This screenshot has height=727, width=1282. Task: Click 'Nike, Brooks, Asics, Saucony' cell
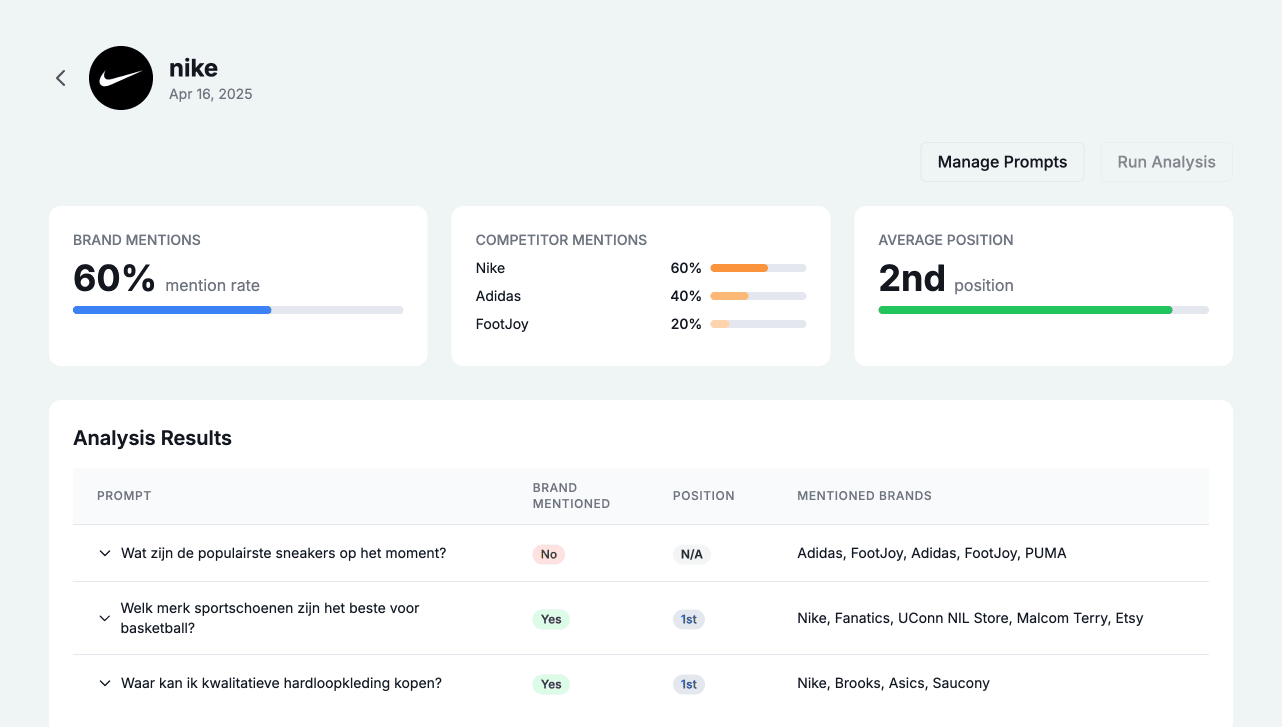893,683
